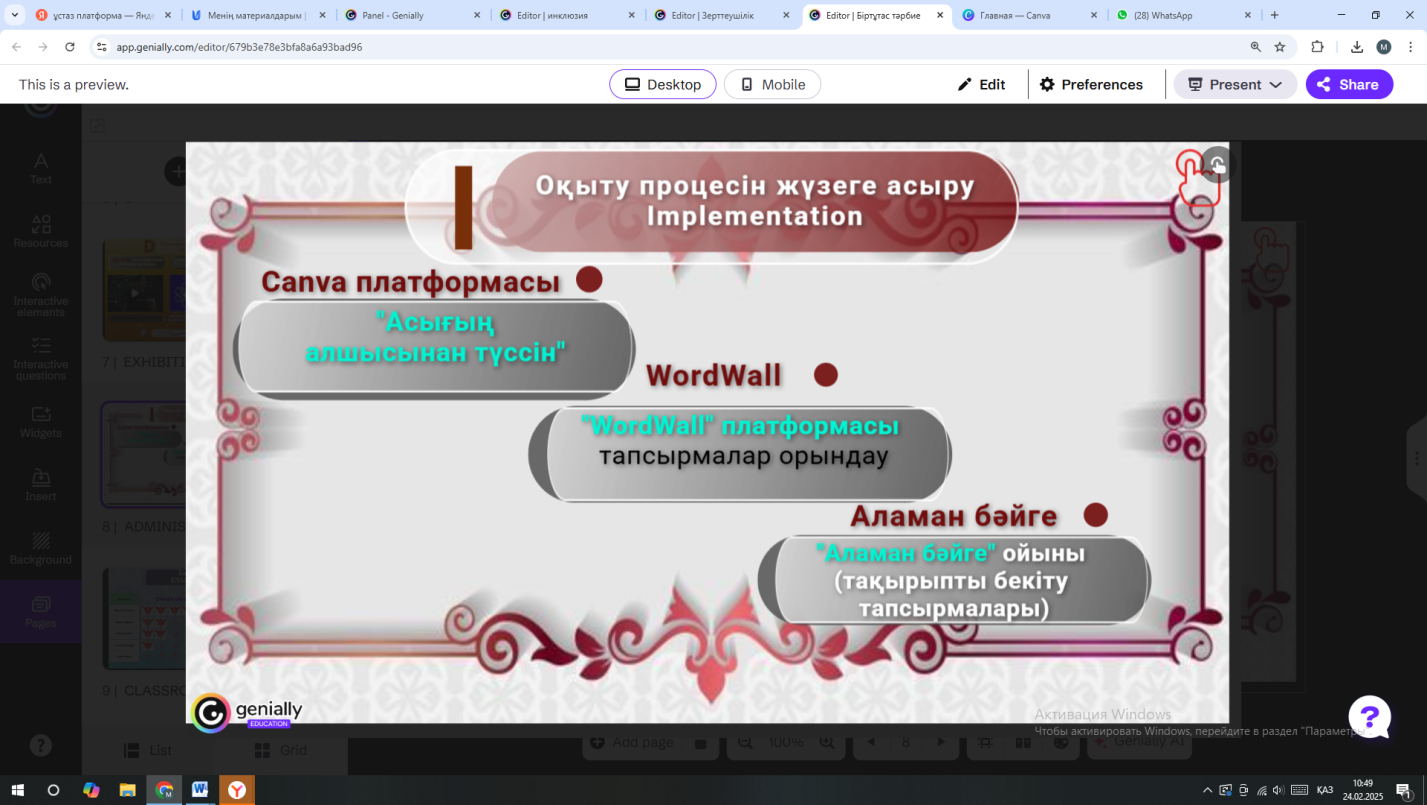Go back in browser history

click(x=17, y=47)
